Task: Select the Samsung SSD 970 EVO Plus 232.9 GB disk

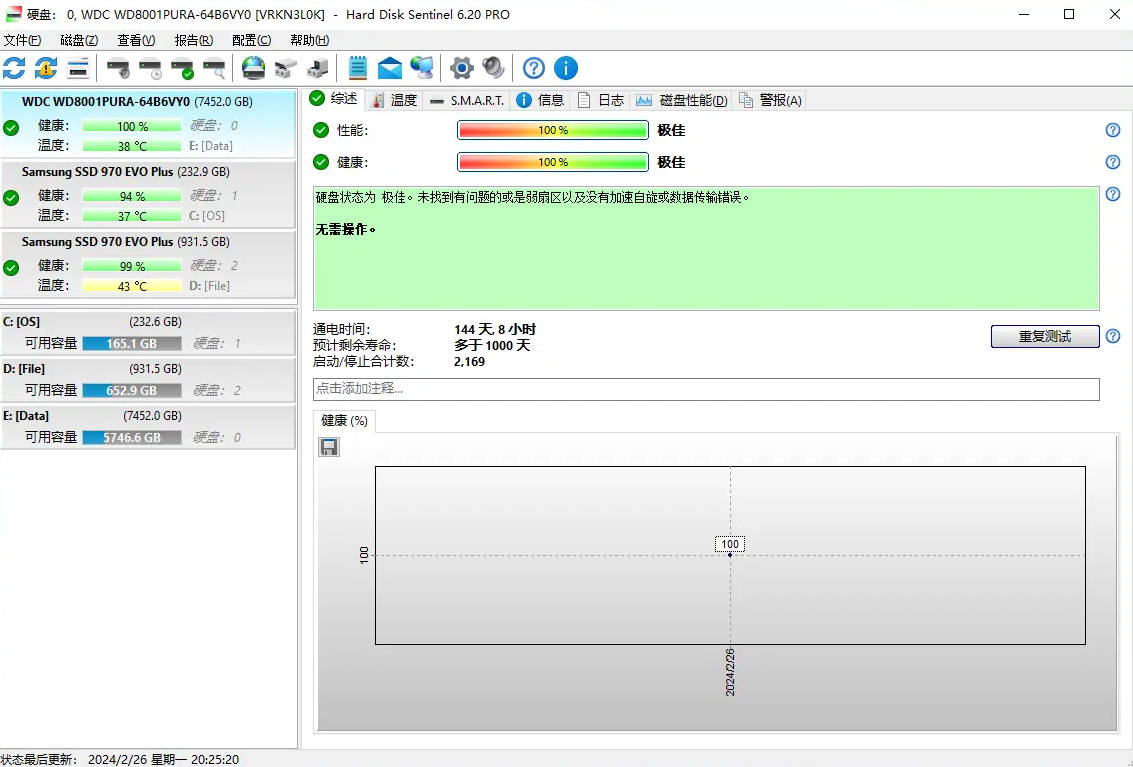Action: click(x=148, y=194)
